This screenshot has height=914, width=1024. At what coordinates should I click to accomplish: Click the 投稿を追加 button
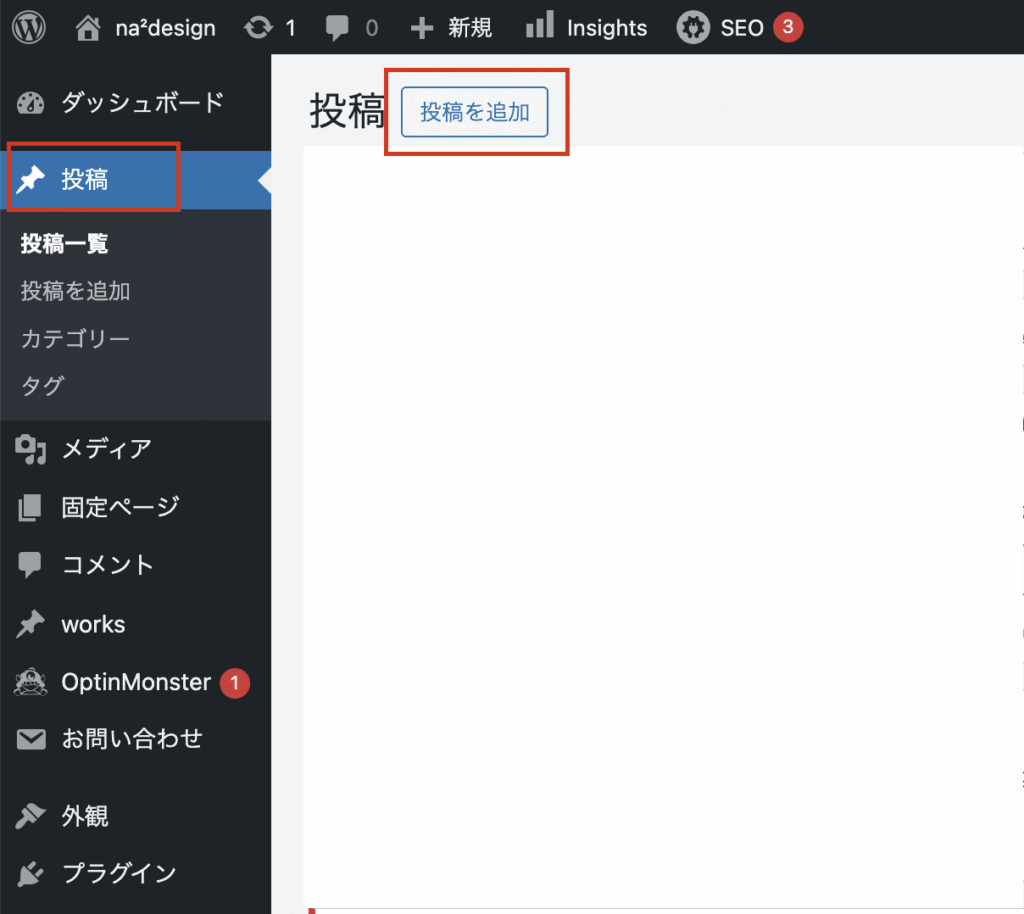click(473, 112)
